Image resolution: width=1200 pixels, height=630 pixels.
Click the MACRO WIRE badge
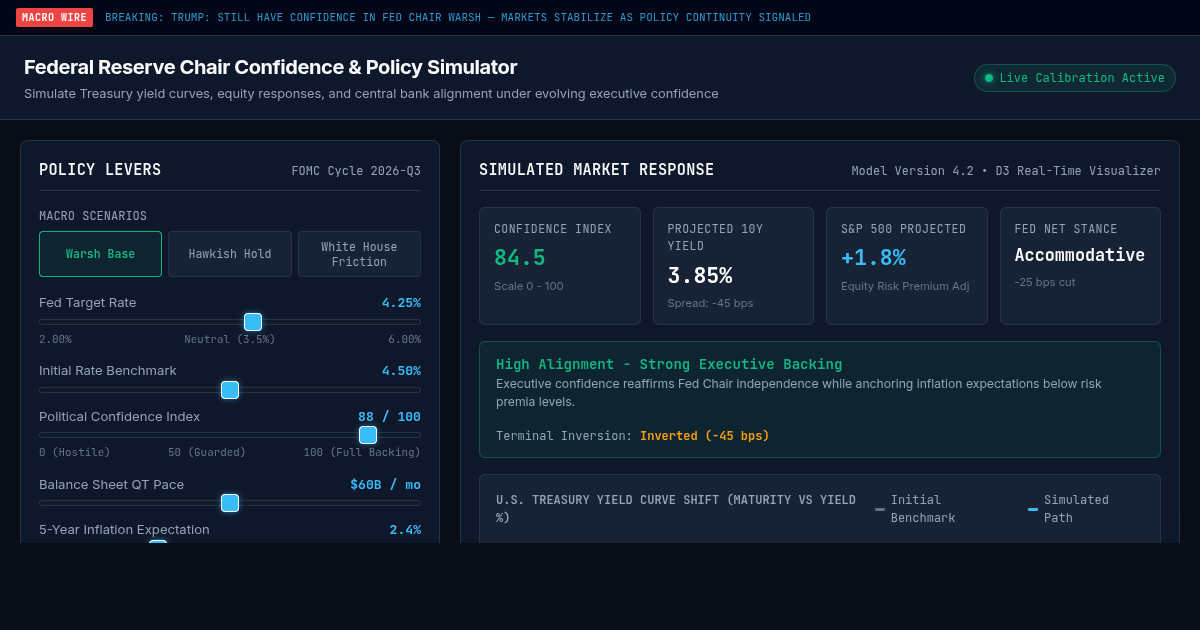click(x=54, y=17)
